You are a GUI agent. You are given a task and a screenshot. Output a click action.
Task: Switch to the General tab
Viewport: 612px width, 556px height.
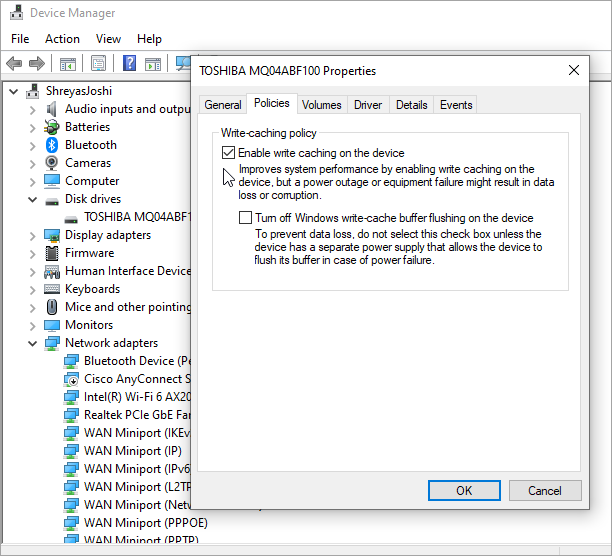pyautogui.click(x=223, y=105)
